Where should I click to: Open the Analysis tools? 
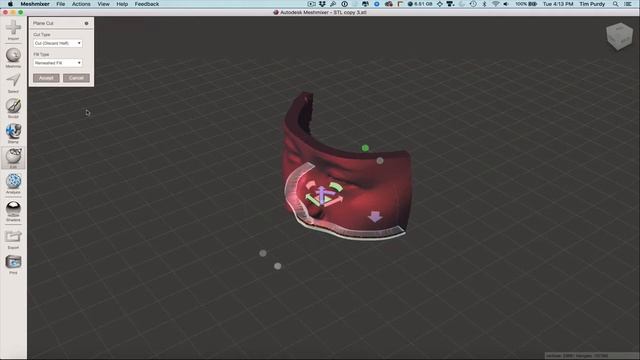13,183
